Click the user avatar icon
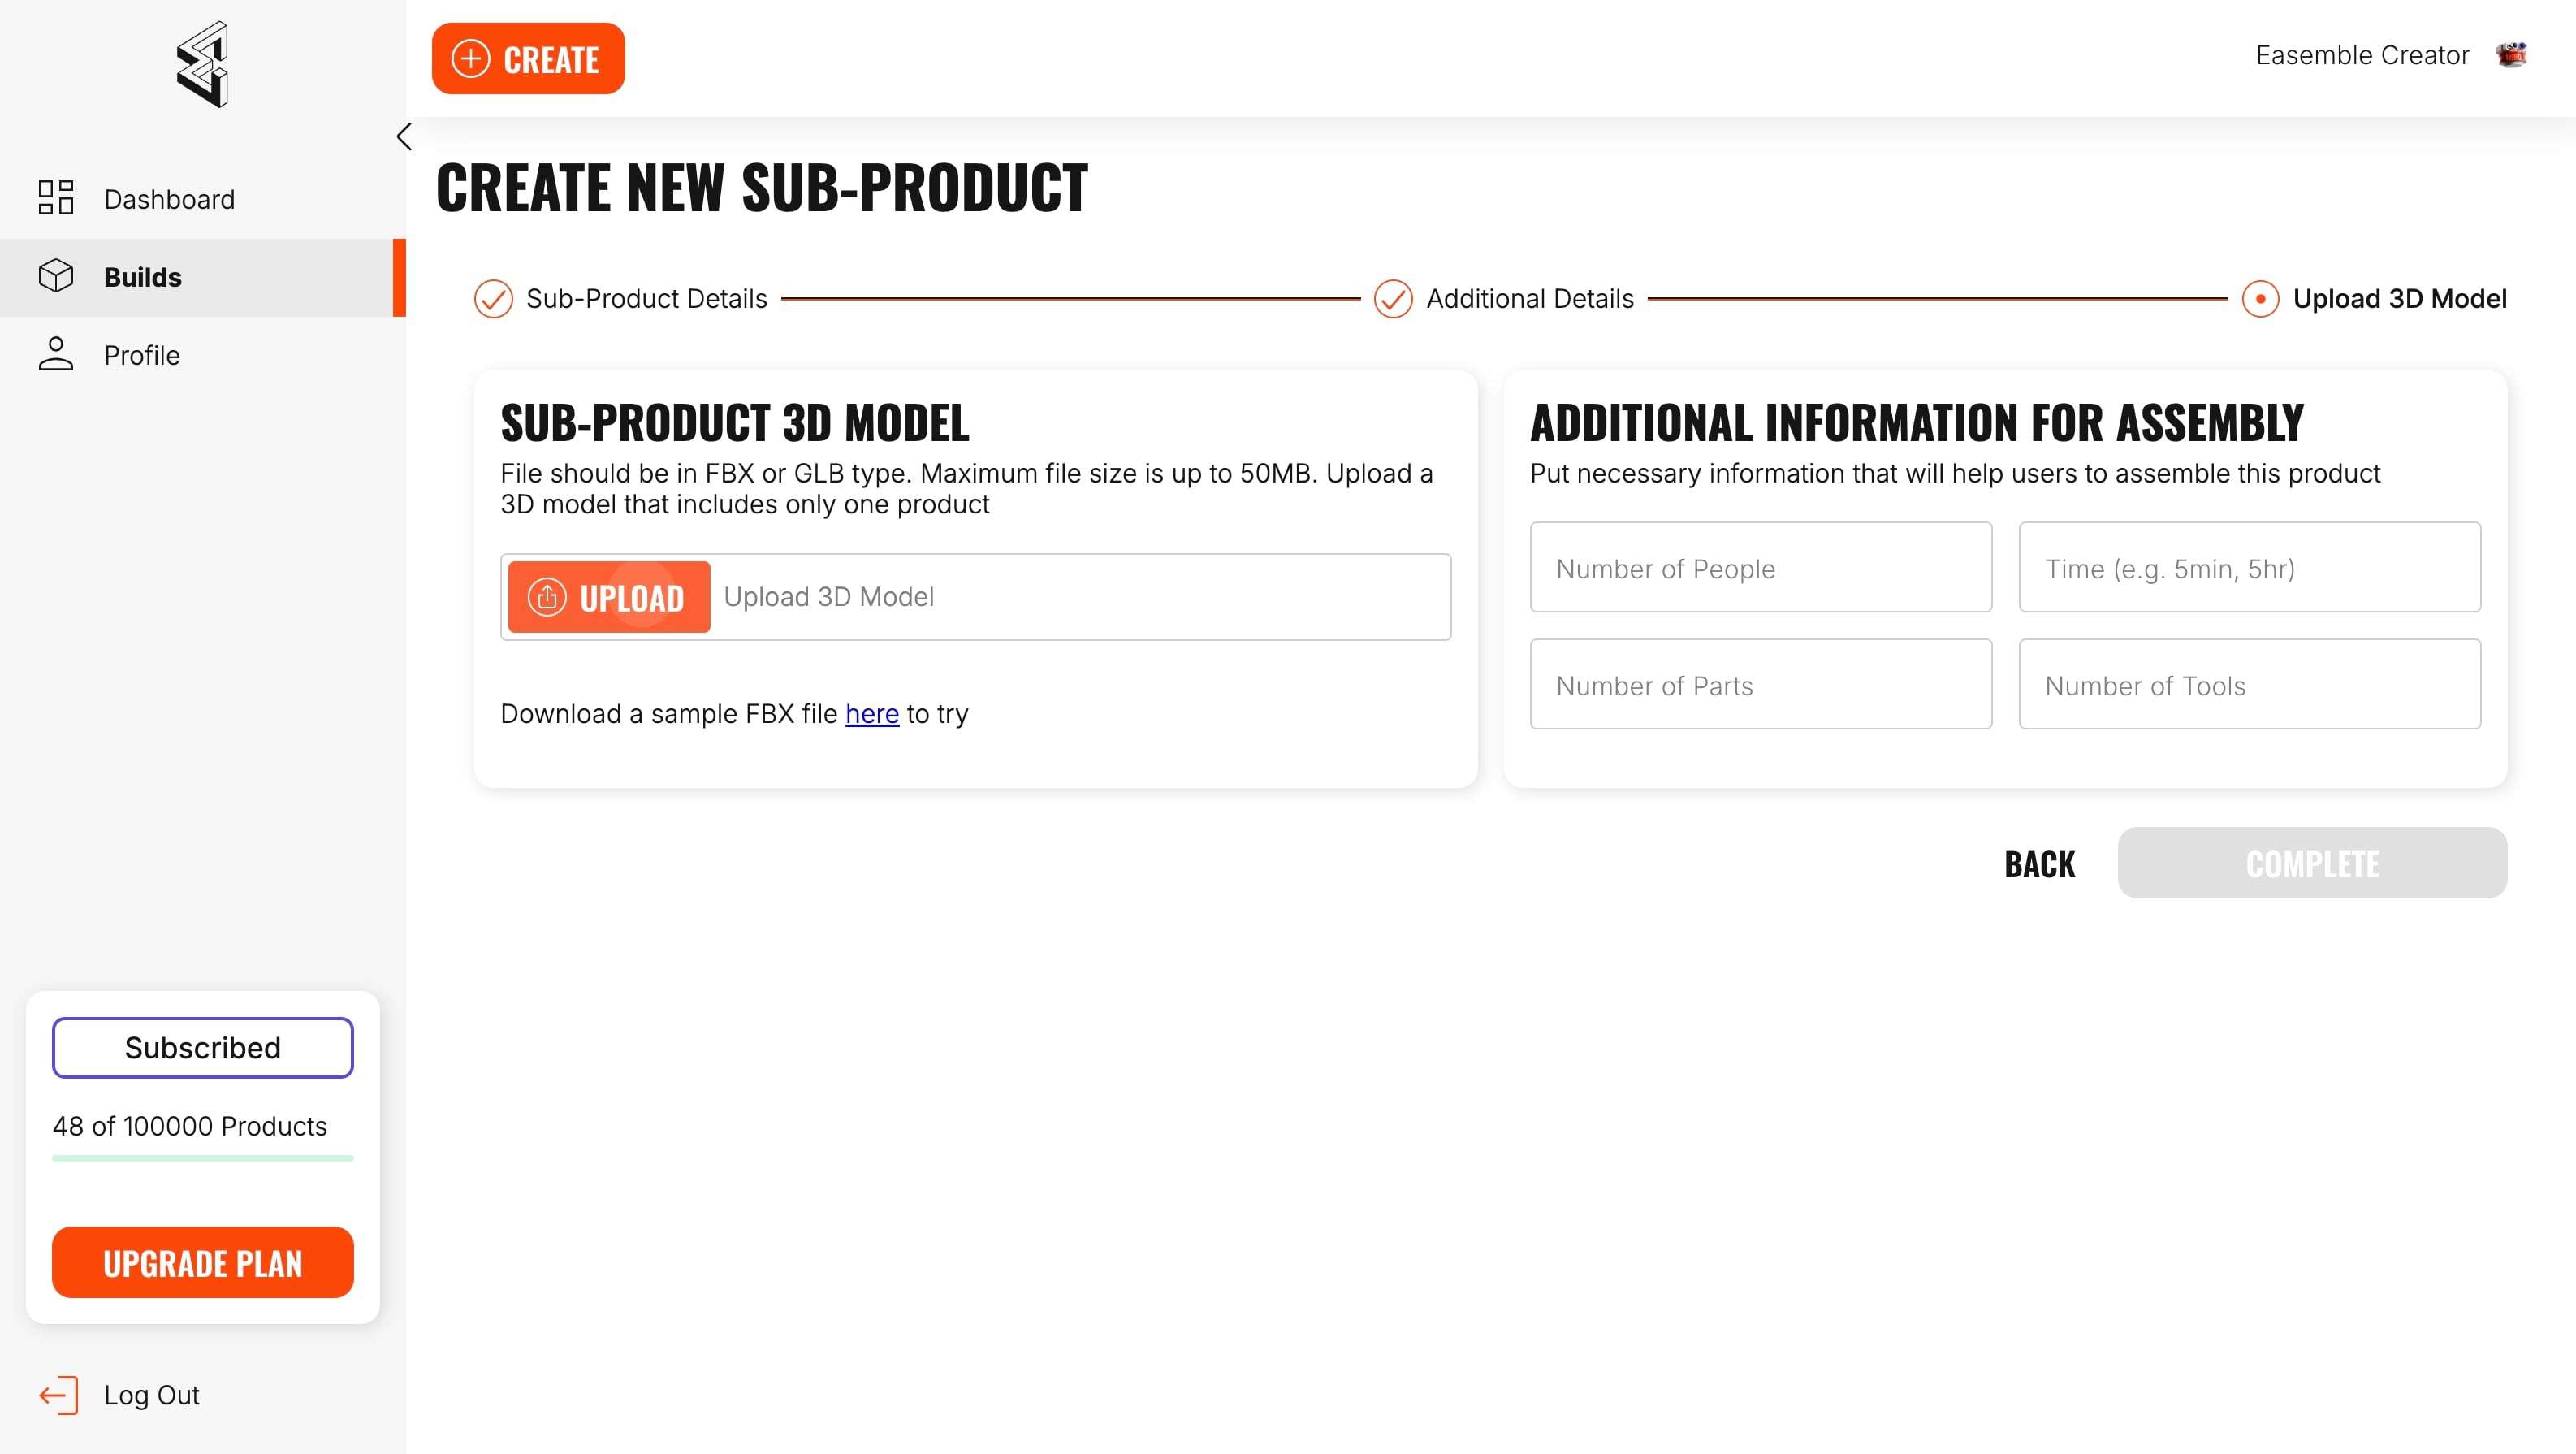The image size is (2576, 1454). click(2510, 55)
